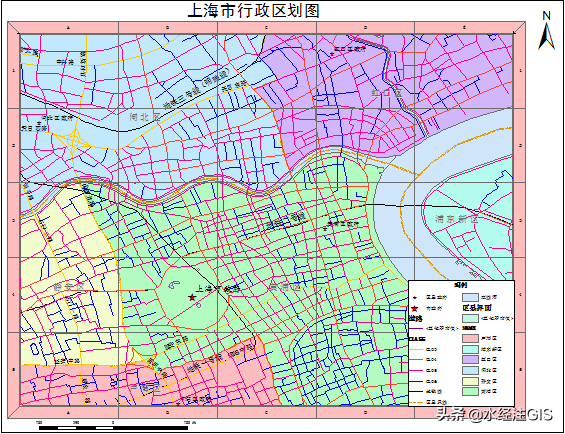
Task: Click the black railway line symbol in legend
Action: [416, 391]
